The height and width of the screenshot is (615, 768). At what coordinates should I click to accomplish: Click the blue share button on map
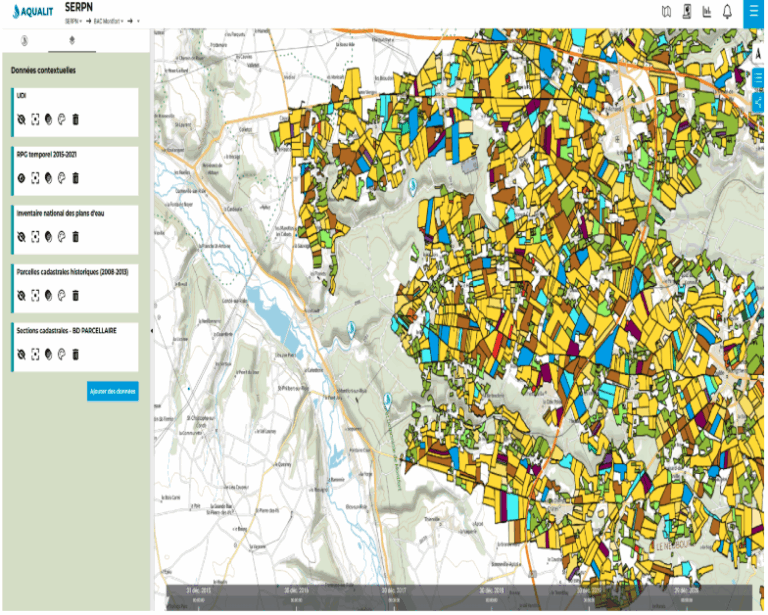758,102
